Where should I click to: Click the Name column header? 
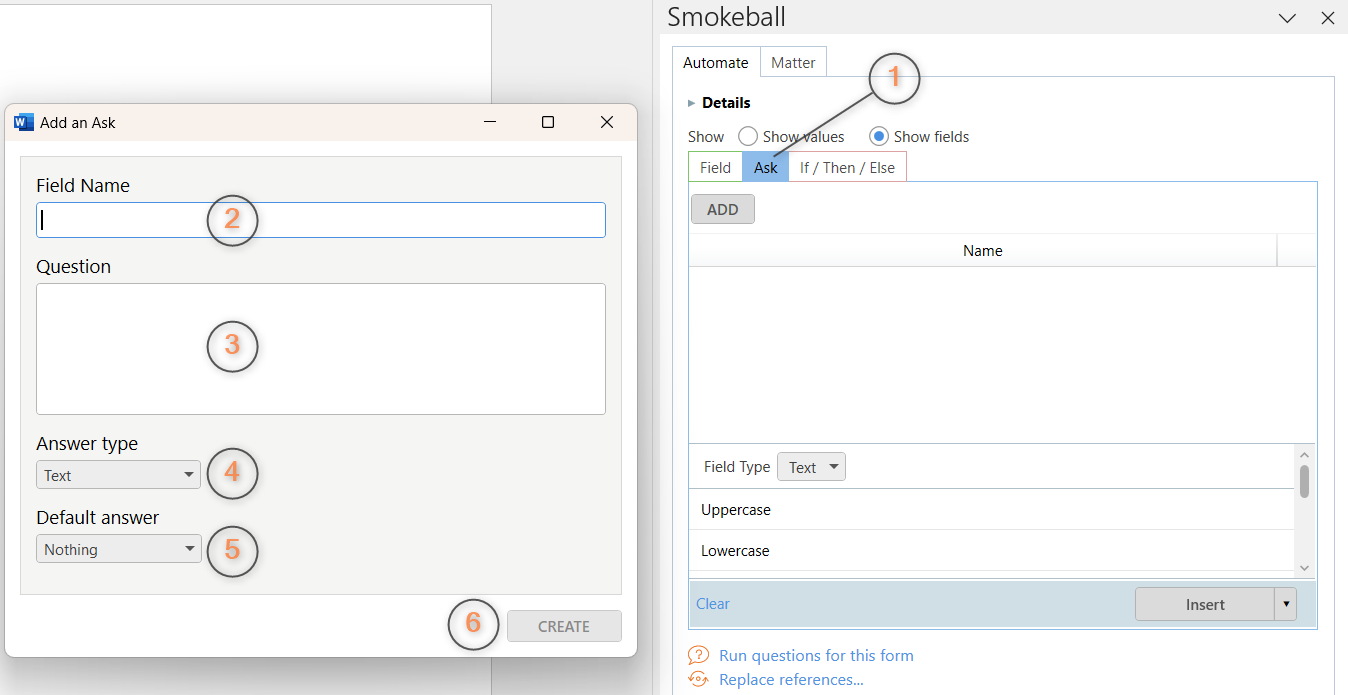pos(983,251)
